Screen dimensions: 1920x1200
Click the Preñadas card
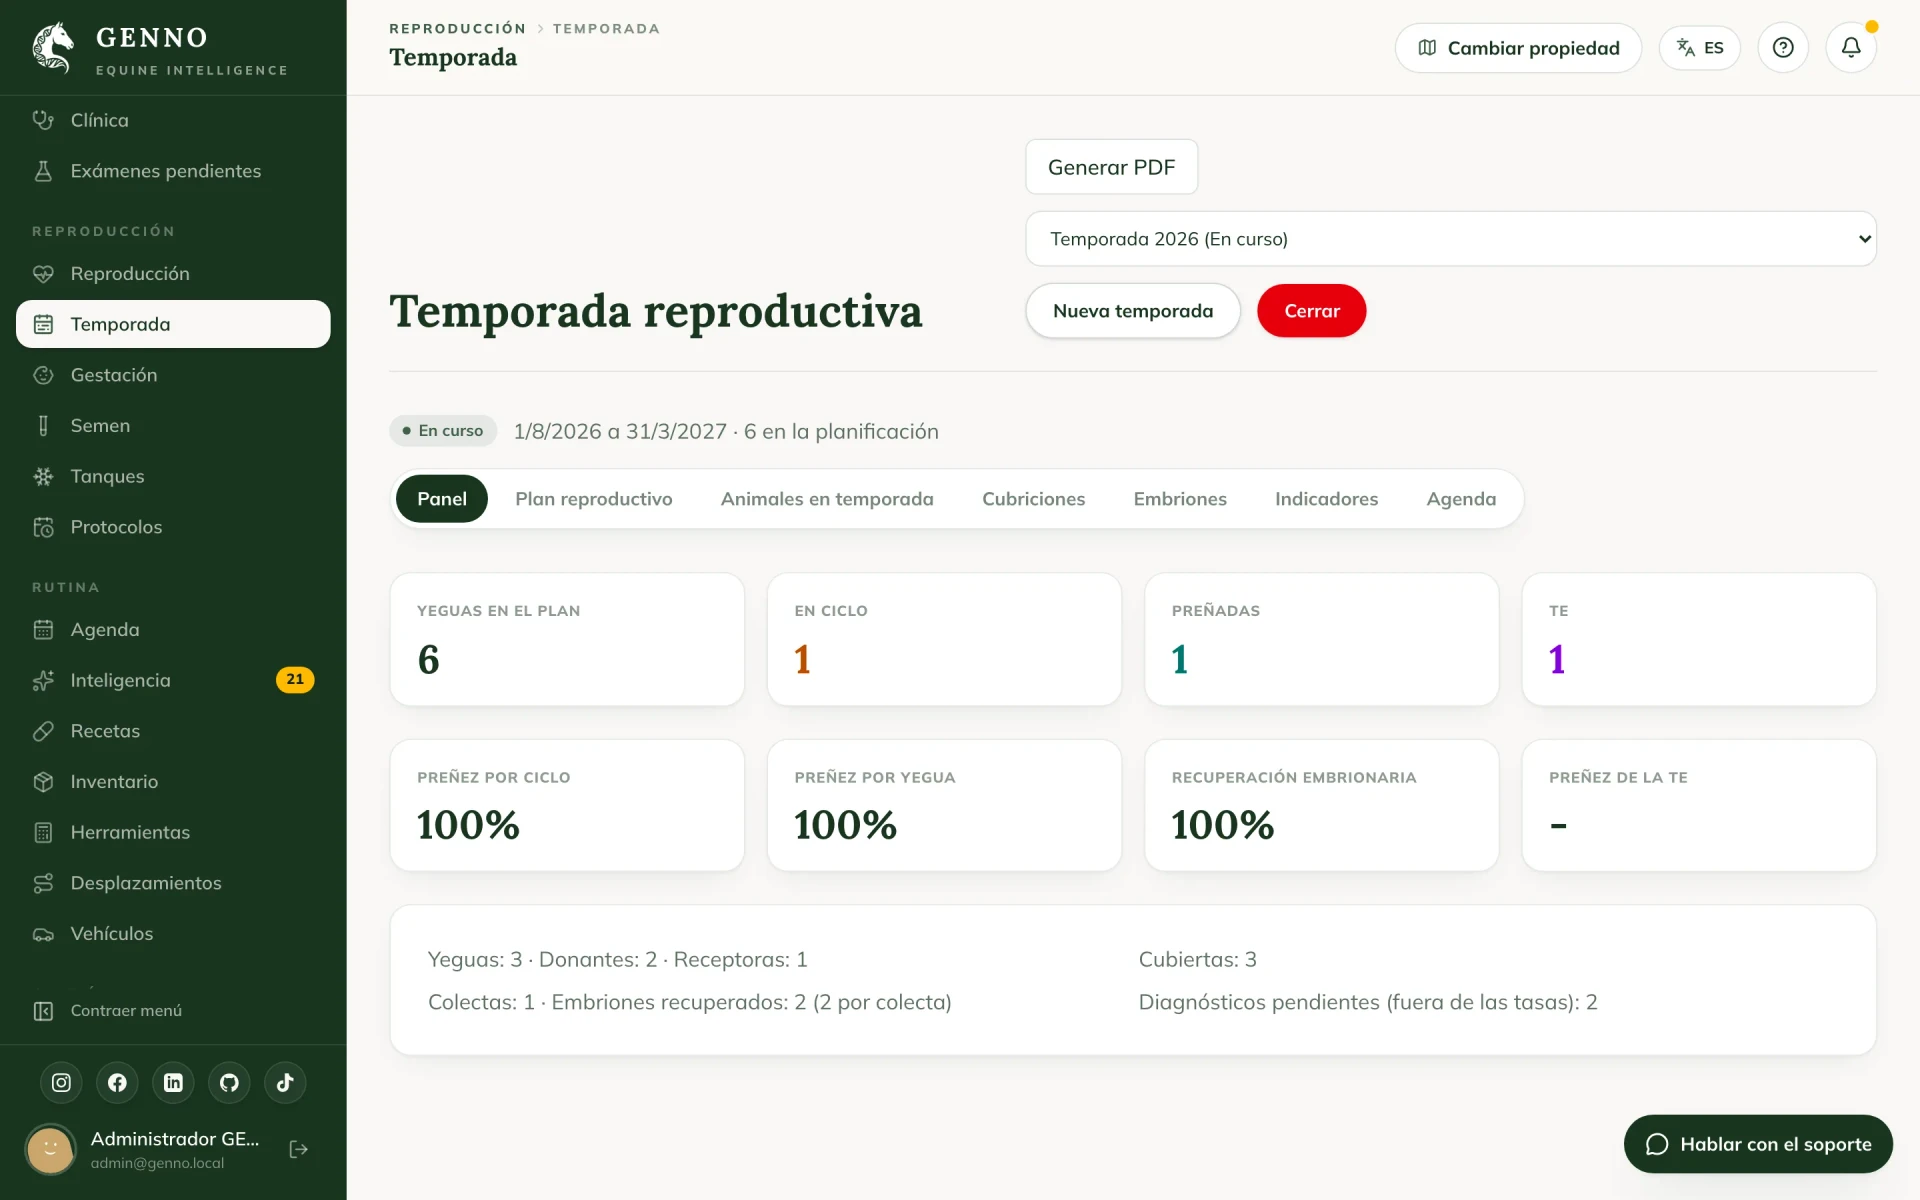[x=1321, y=640]
